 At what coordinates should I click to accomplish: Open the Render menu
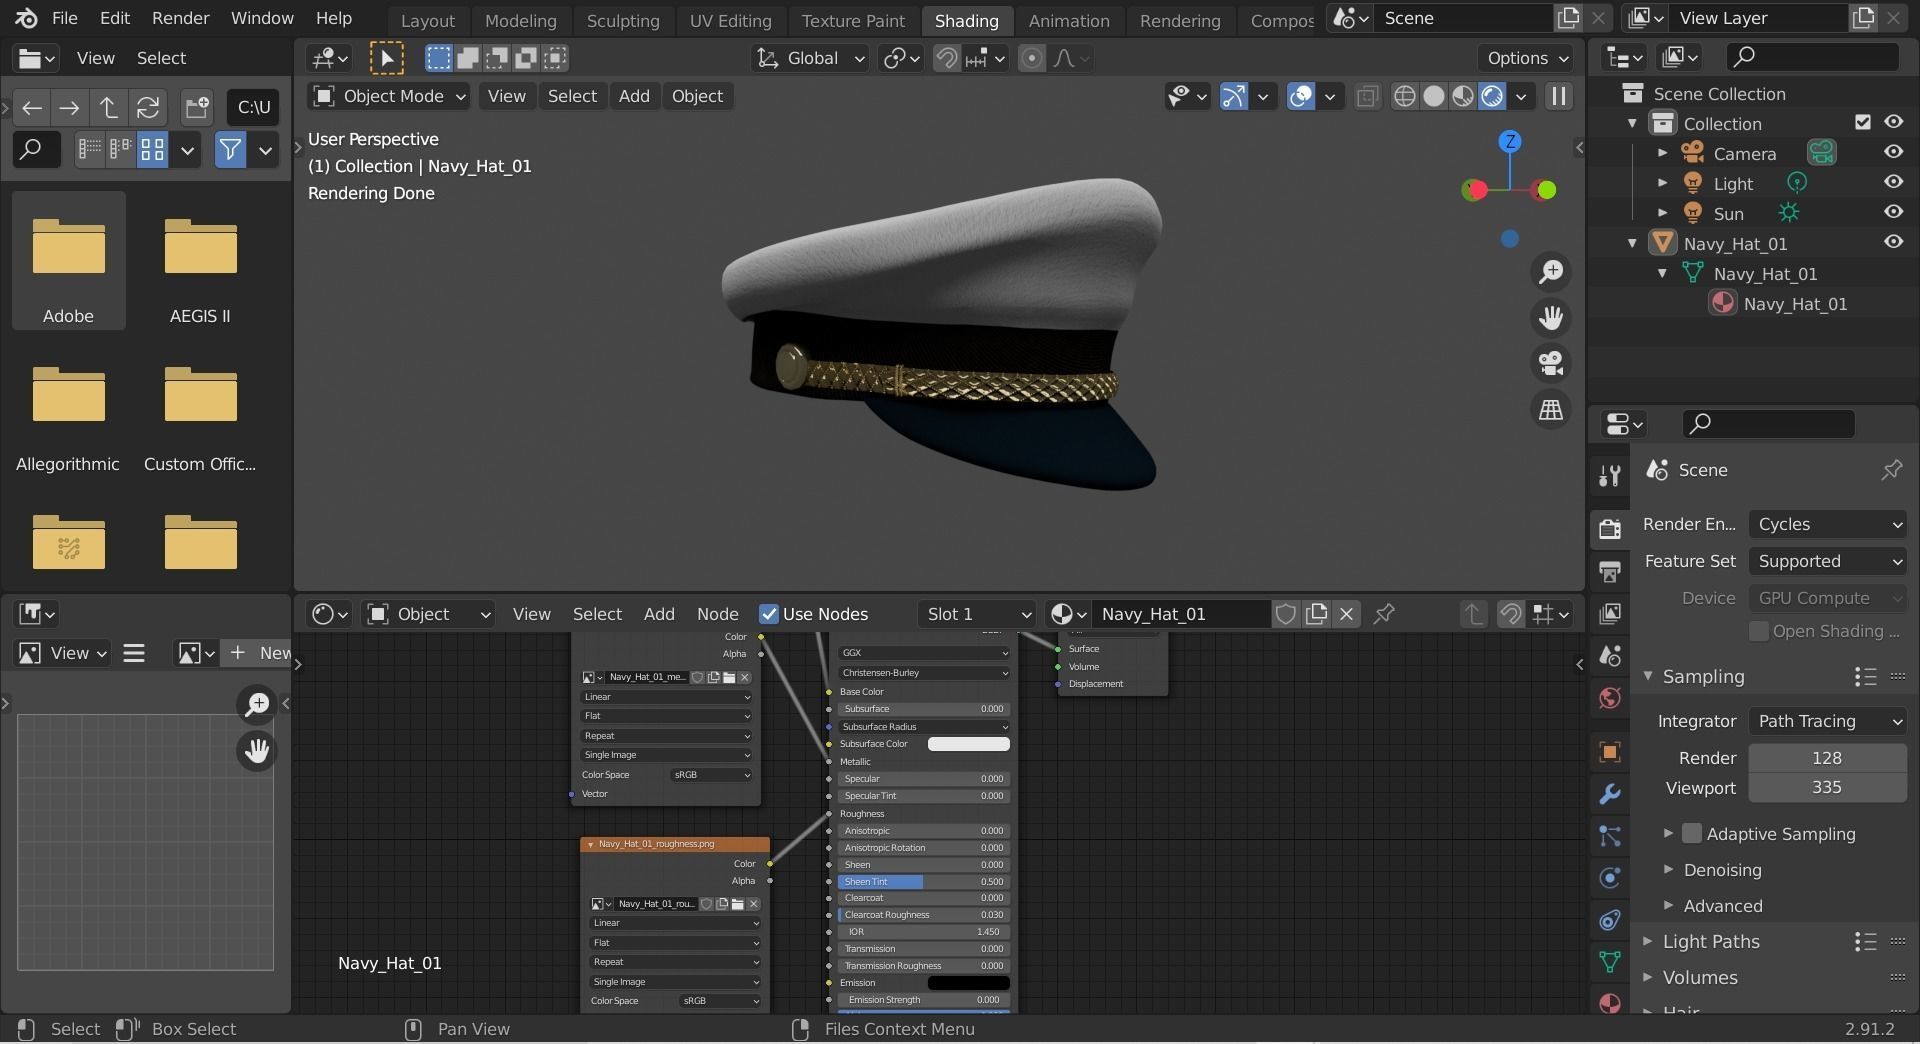pos(180,18)
